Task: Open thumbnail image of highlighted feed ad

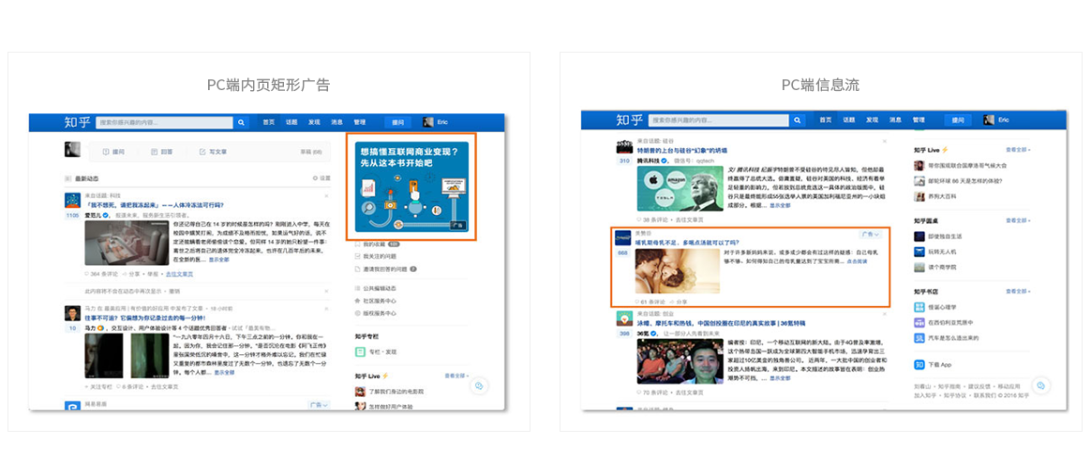Action: [x=676, y=269]
